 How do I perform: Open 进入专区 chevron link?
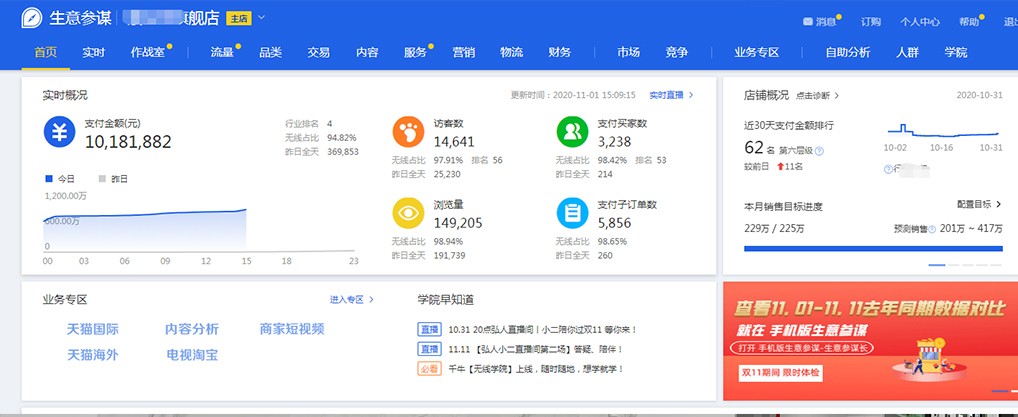(352, 299)
